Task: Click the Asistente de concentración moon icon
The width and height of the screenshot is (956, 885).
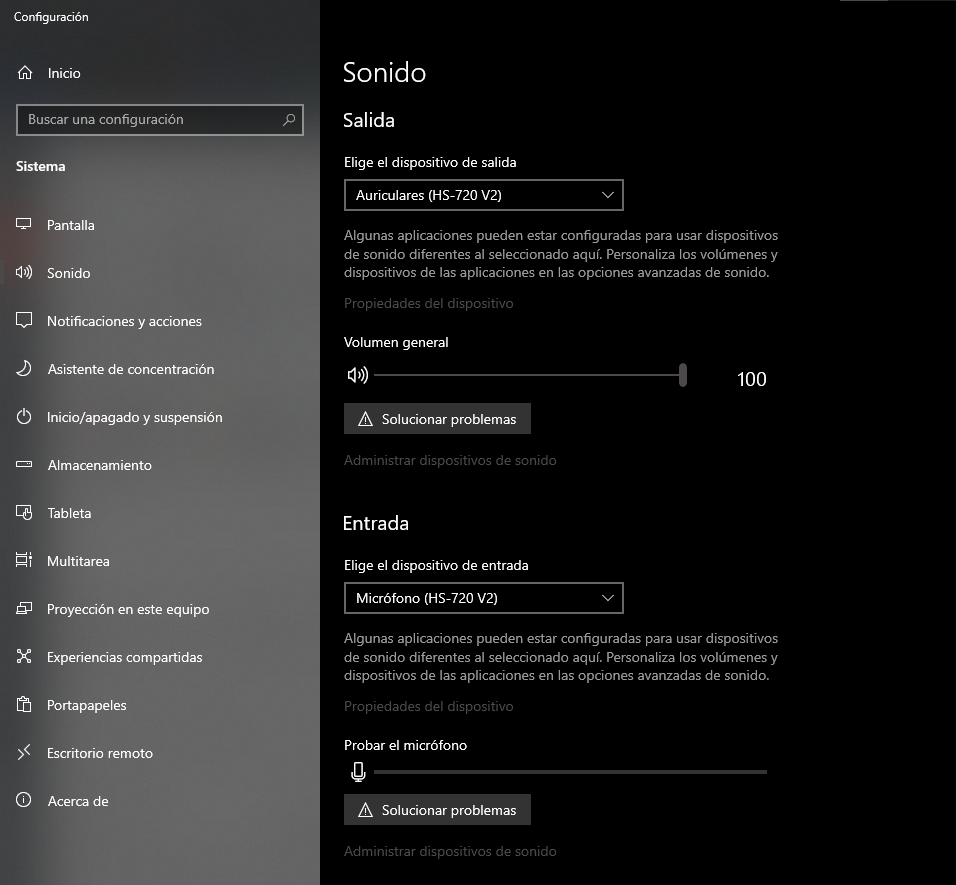Action: 25,369
